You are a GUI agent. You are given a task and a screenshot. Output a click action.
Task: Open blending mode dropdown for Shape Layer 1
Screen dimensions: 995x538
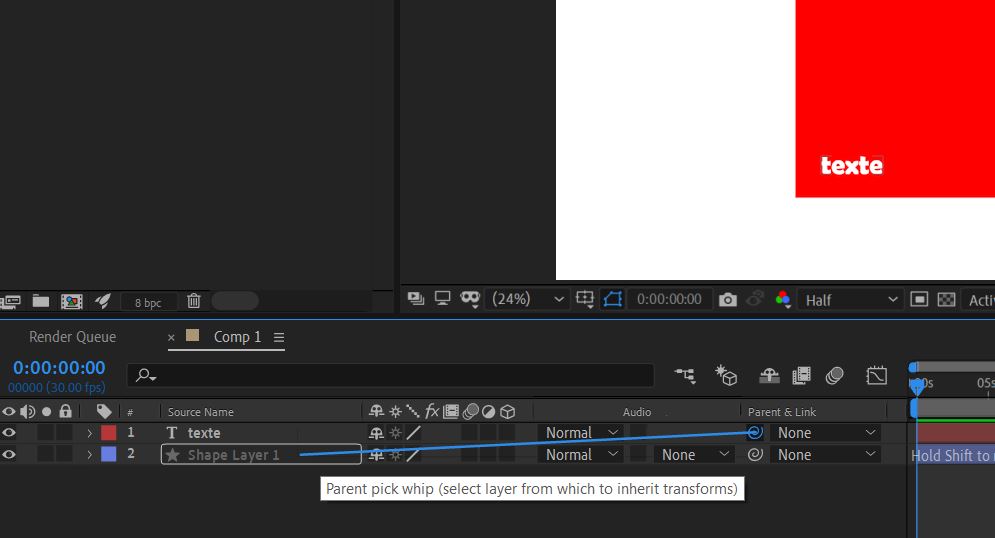pyautogui.click(x=581, y=455)
